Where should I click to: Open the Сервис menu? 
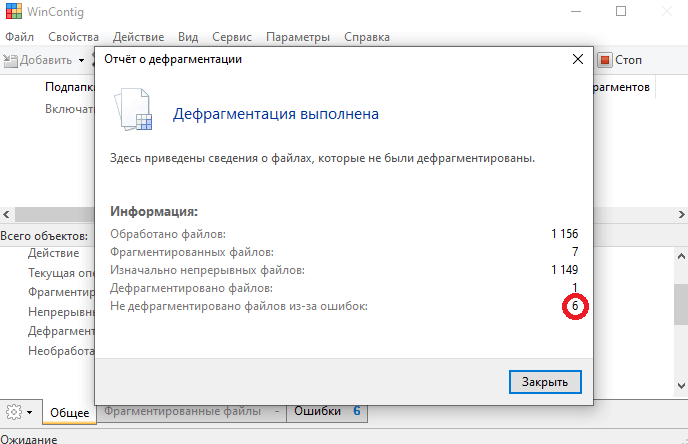click(x=232, y=37)
